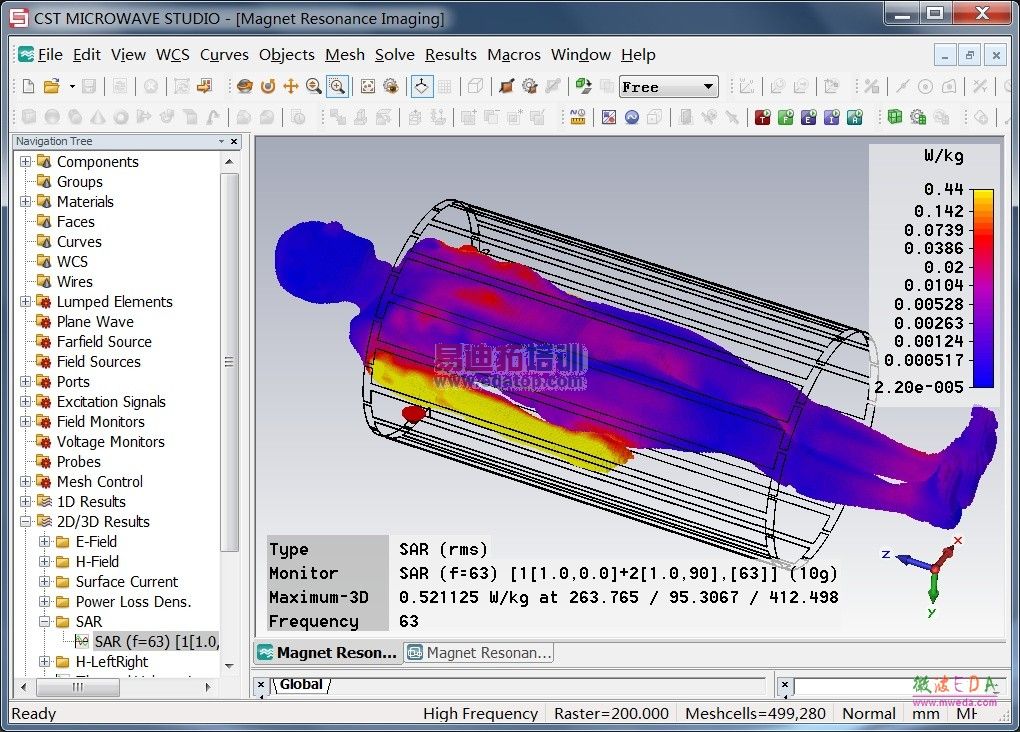Close the Navigation Tree panel
Screen dimensions: 1020x732
(x=234, y=142)
